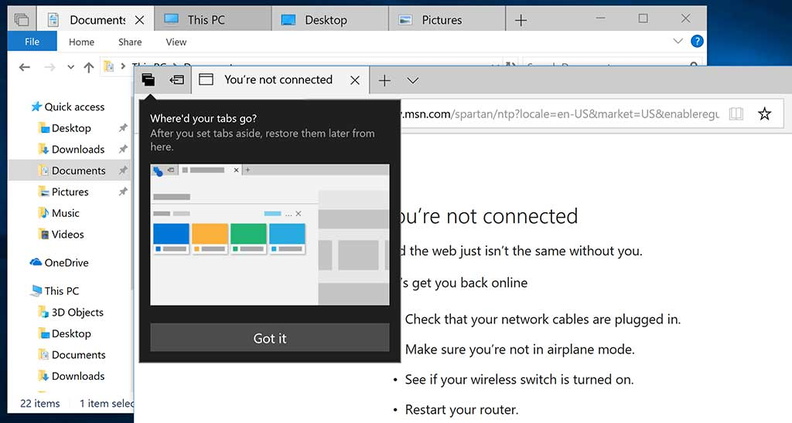Go up one folder level
The width and height of the screenshot is (792, 423).
(x=89, y=67)
